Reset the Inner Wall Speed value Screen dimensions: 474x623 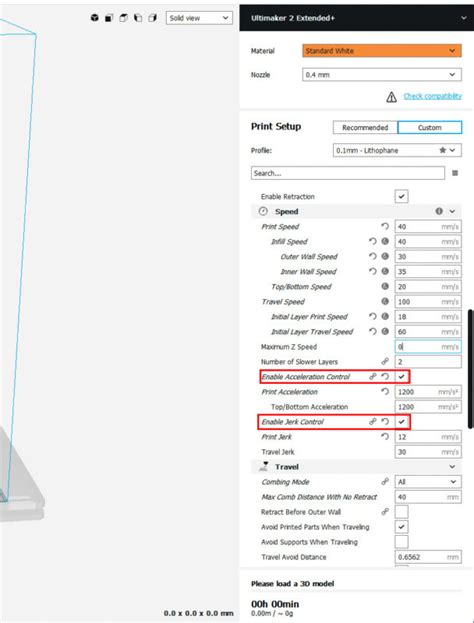point(373,271)
